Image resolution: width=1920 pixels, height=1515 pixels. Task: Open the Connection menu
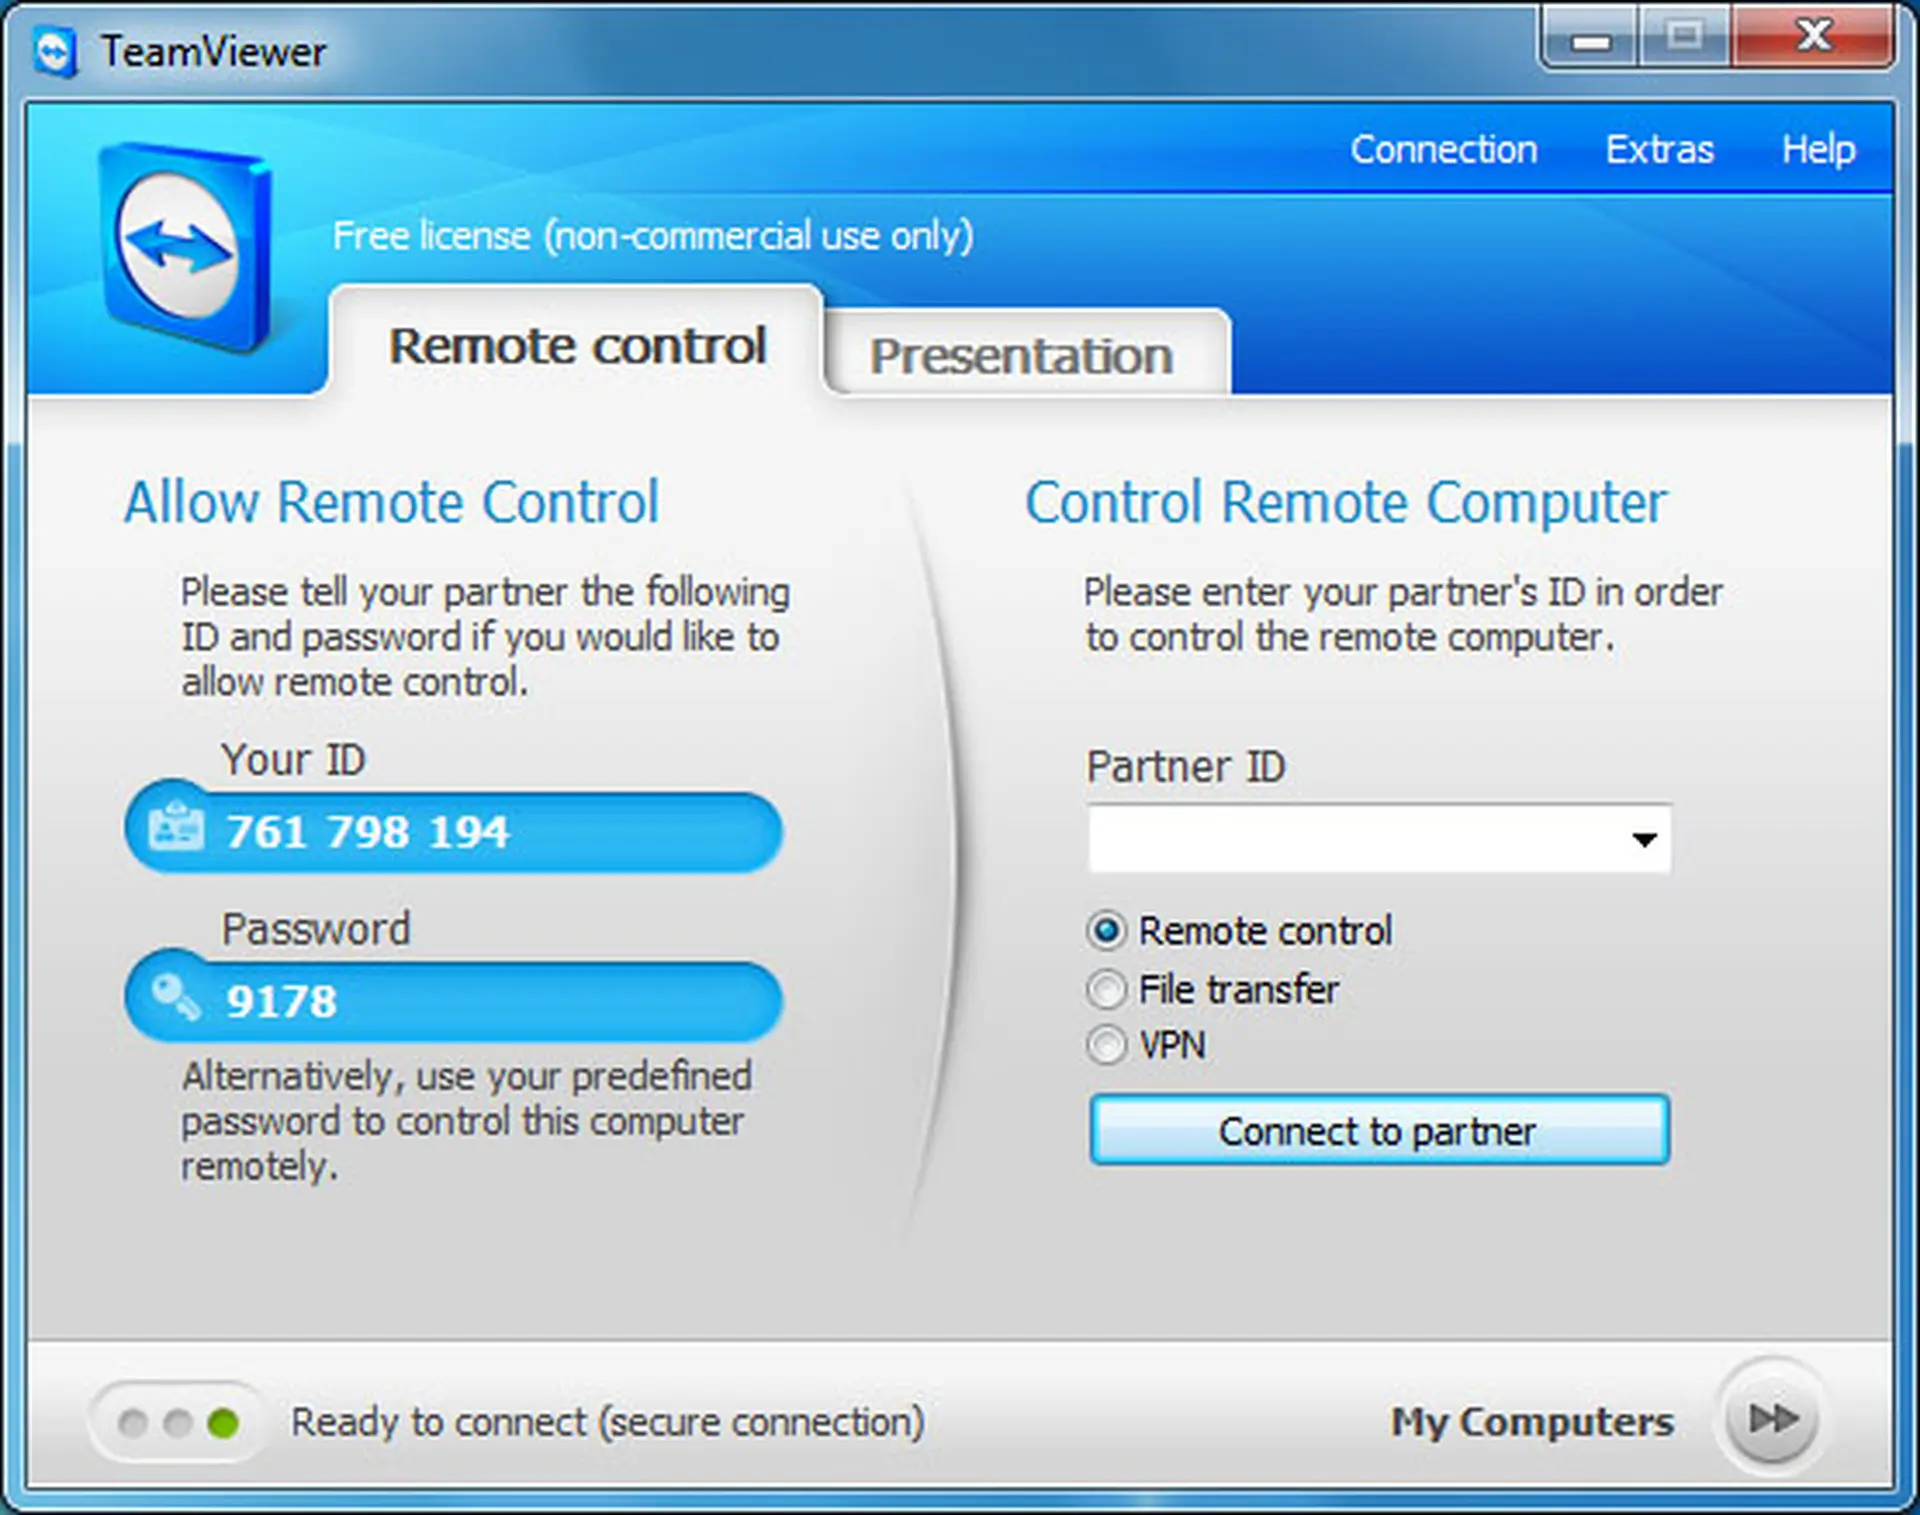pos(1444,149)
